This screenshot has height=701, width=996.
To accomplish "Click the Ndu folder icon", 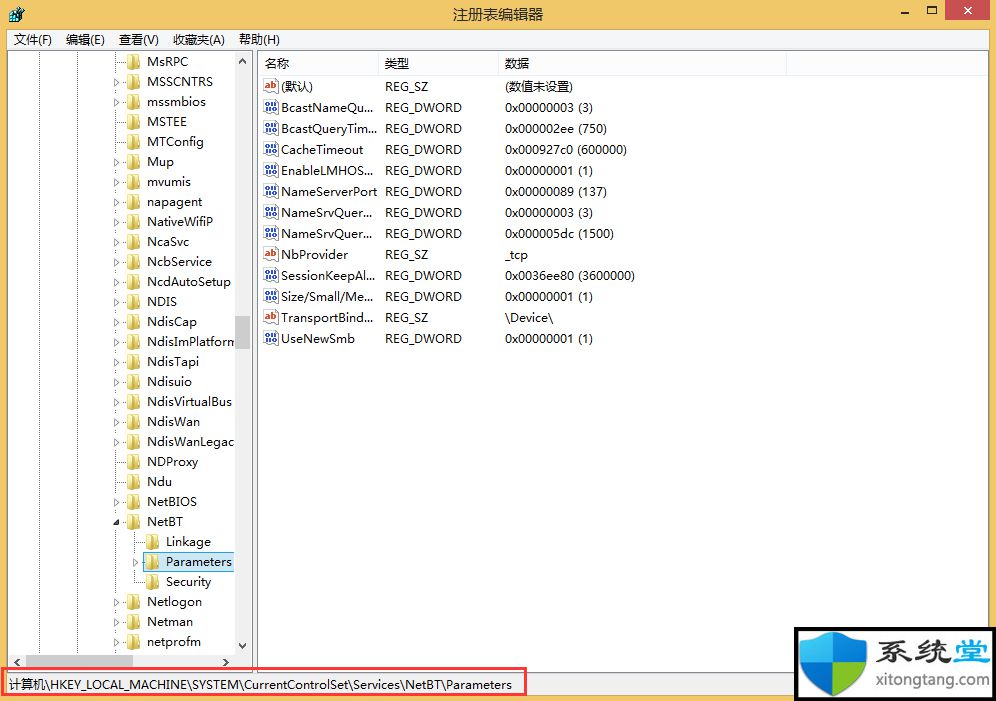I will click(133, 481).
